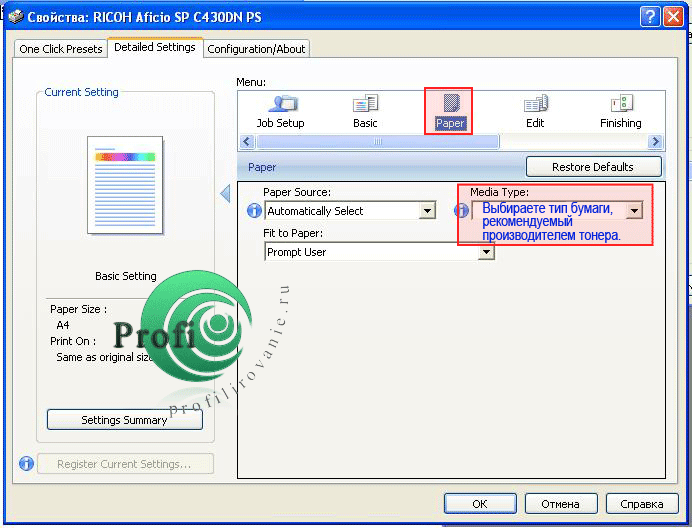Open the Finishing menu icon
Image resolution: width=692 pixels, height=529 pixels.
(620, 110)
